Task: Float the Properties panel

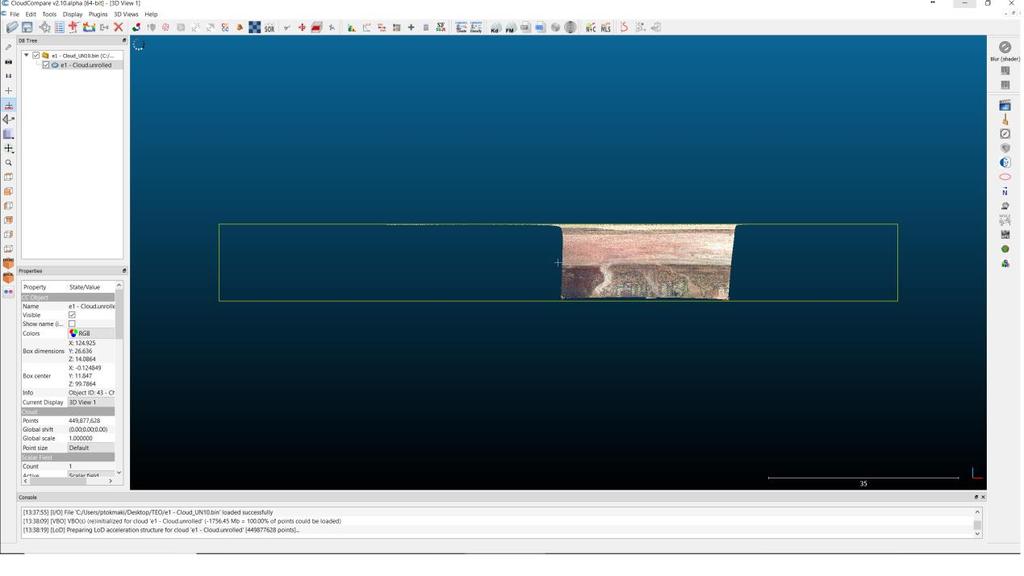Action: (x=124, y=270)
